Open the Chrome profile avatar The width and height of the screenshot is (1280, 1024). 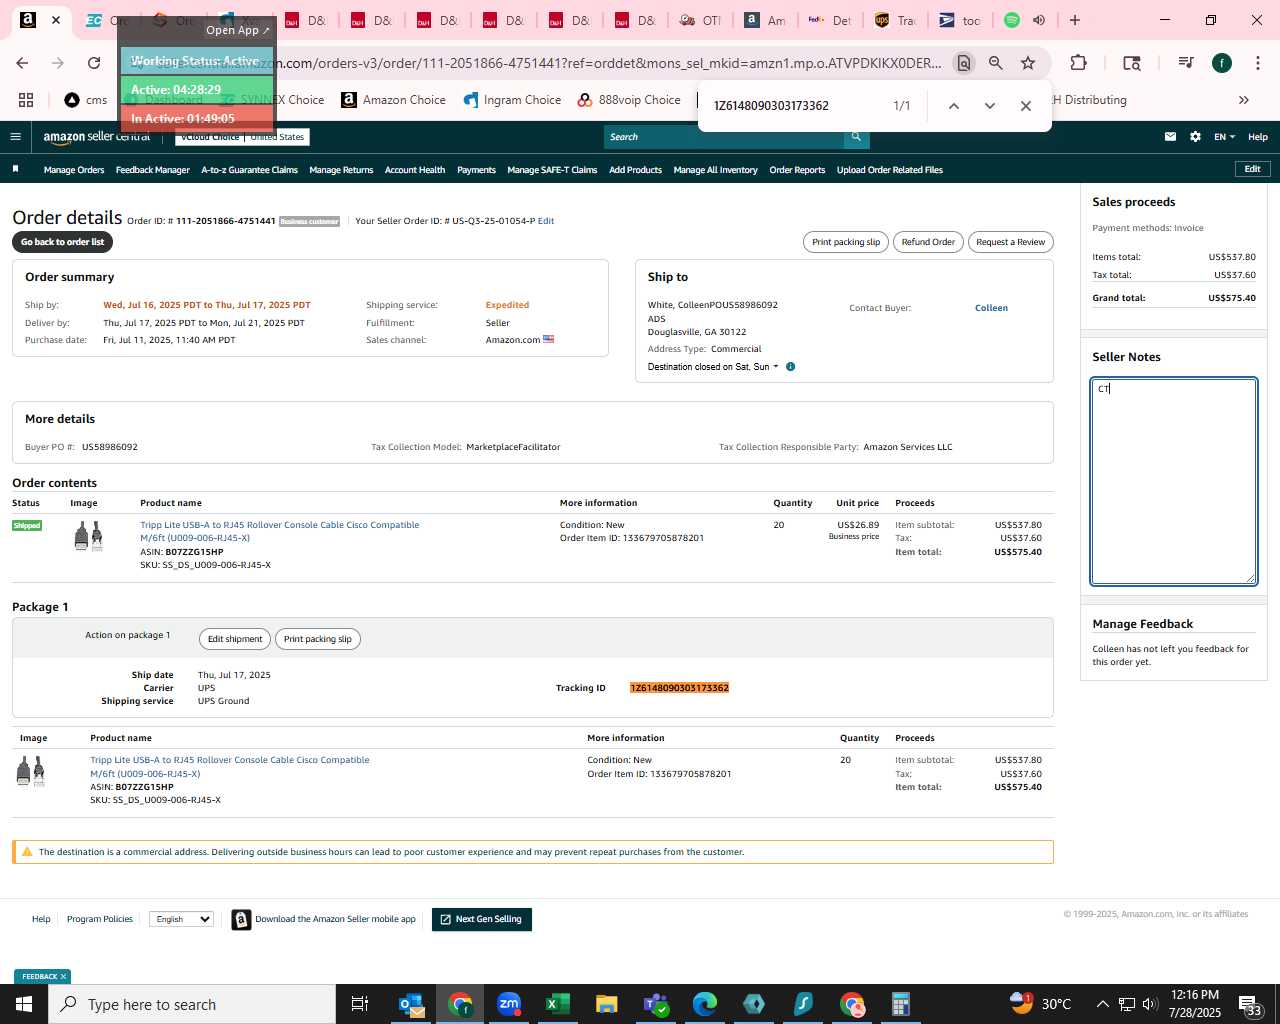(1222, 63)
